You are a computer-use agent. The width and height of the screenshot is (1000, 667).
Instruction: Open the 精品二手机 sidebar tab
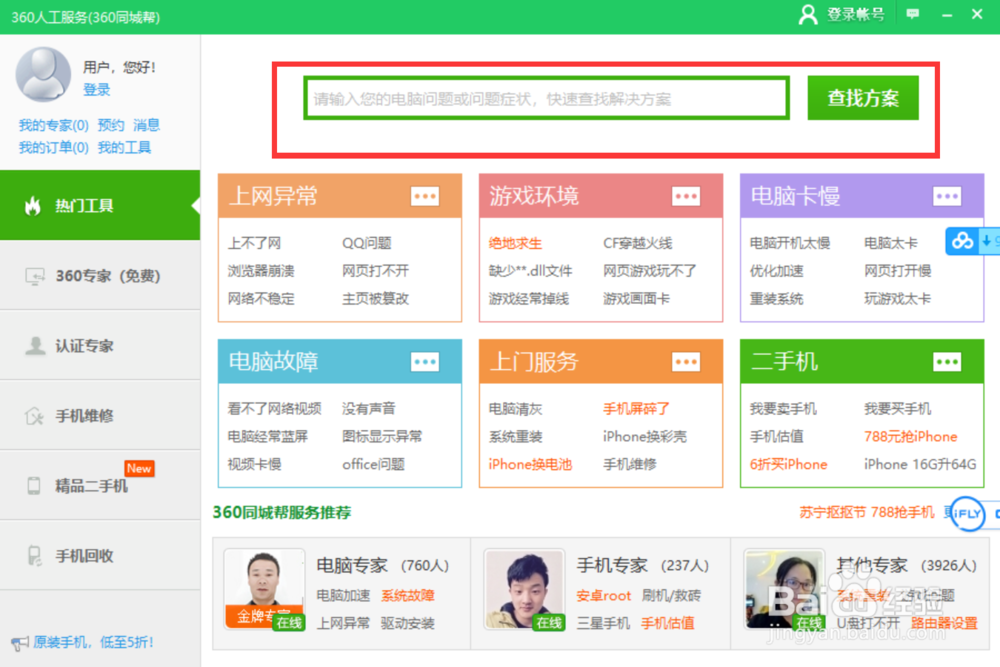100,486
